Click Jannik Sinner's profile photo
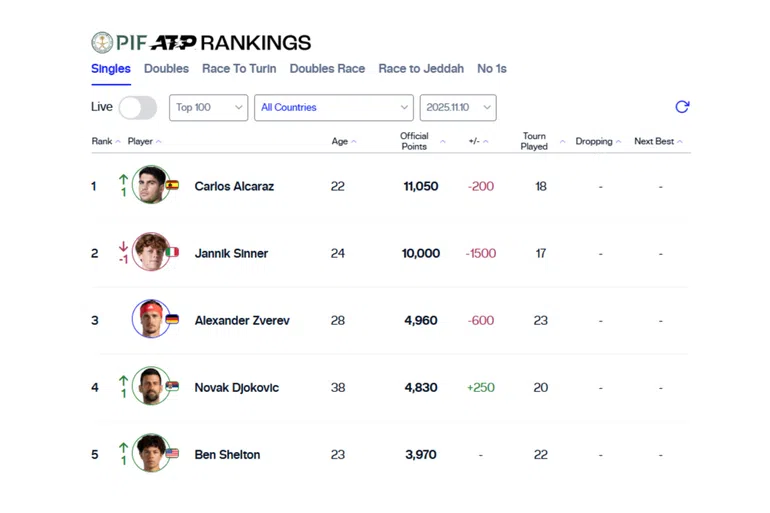 pyautogui.click(x=151, y=253)
